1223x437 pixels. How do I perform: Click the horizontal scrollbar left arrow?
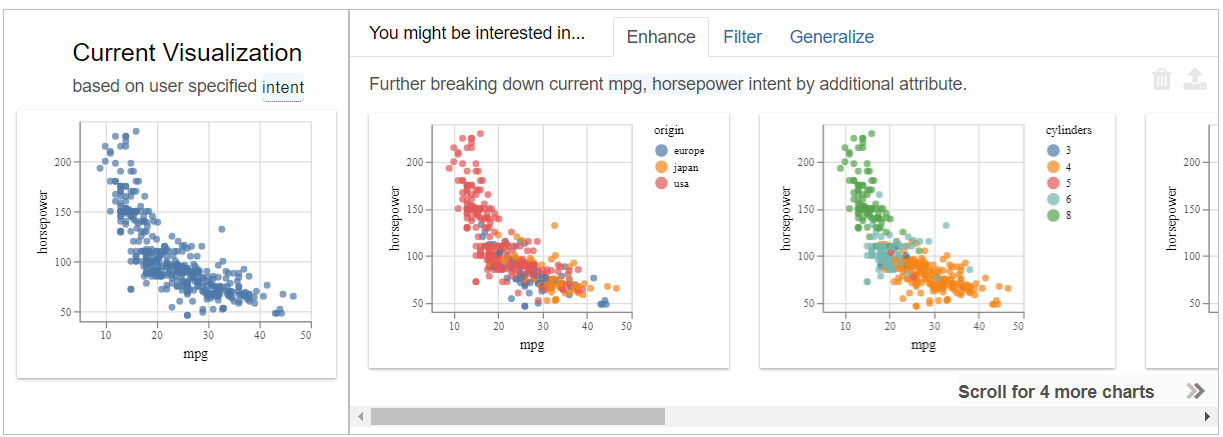(x=360, y=416)
